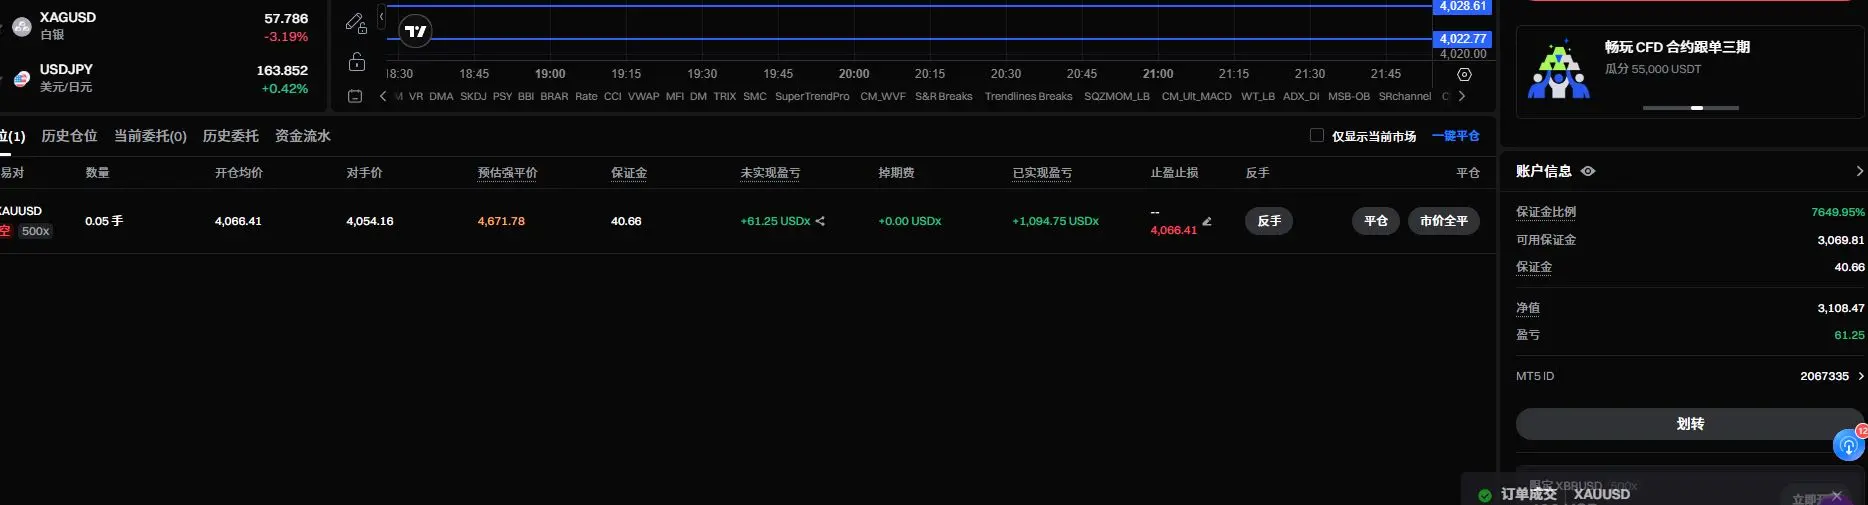Select the SQZMOM_LB indicator
Viewport: 1868px width, 505px height.
tap(1117, 97)
